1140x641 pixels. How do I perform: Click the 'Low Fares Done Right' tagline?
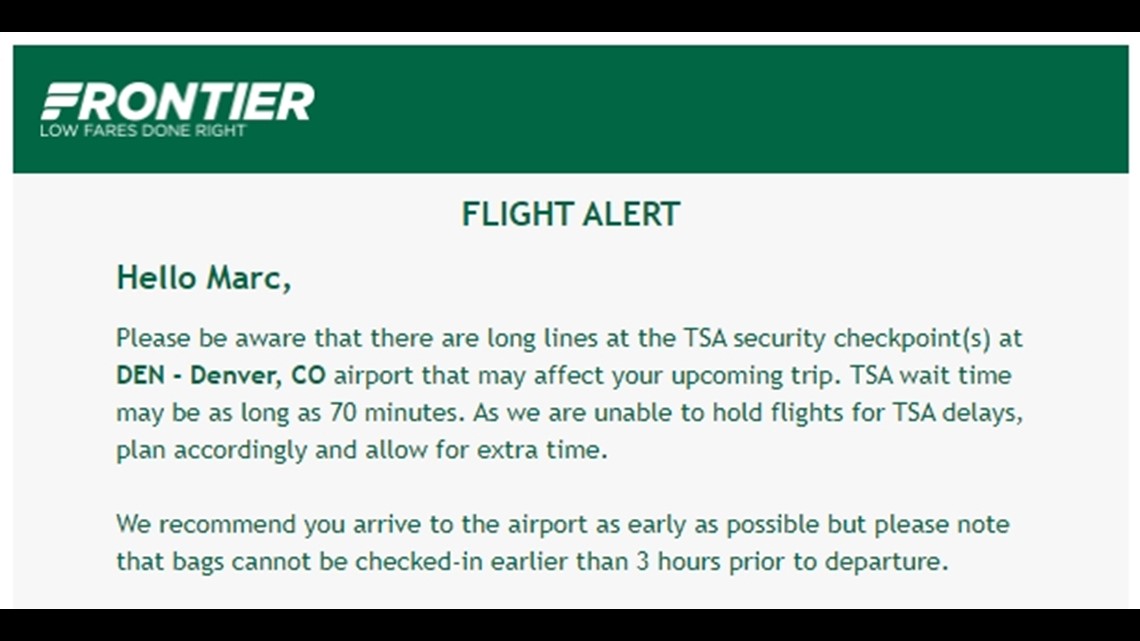click(x=143, y=131)
